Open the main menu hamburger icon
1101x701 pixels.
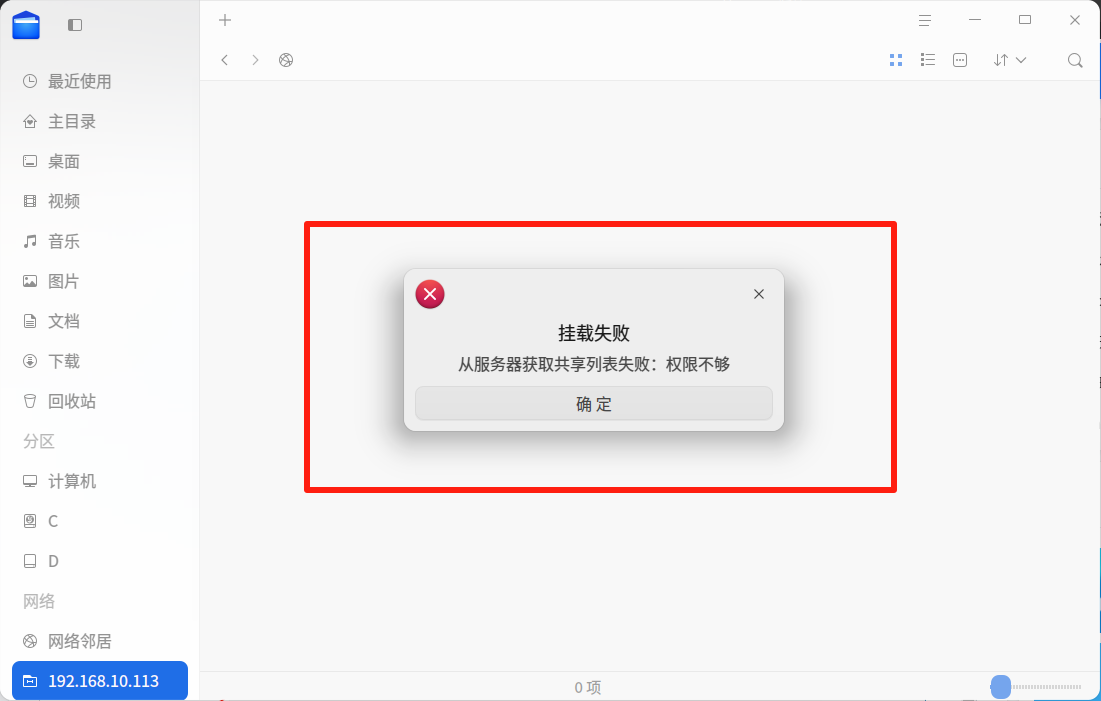tap(925, 20)
